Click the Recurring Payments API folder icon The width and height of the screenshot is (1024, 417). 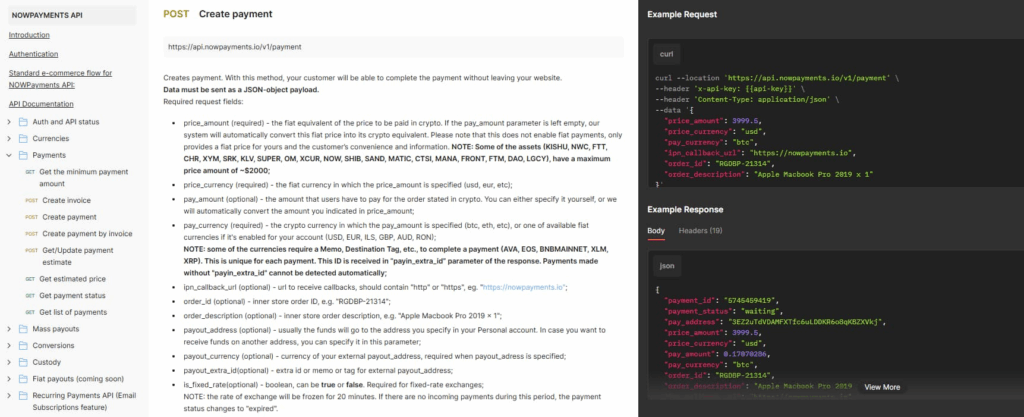24,395
